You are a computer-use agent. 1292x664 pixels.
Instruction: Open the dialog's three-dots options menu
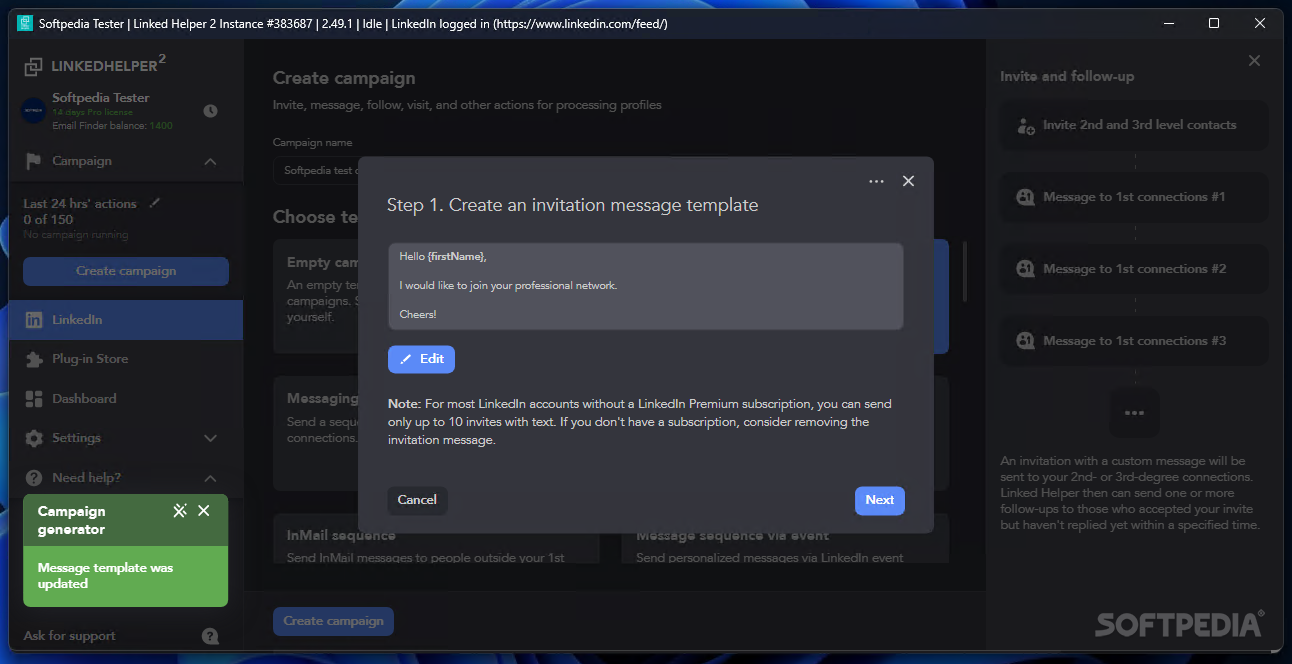pos(877,182)
